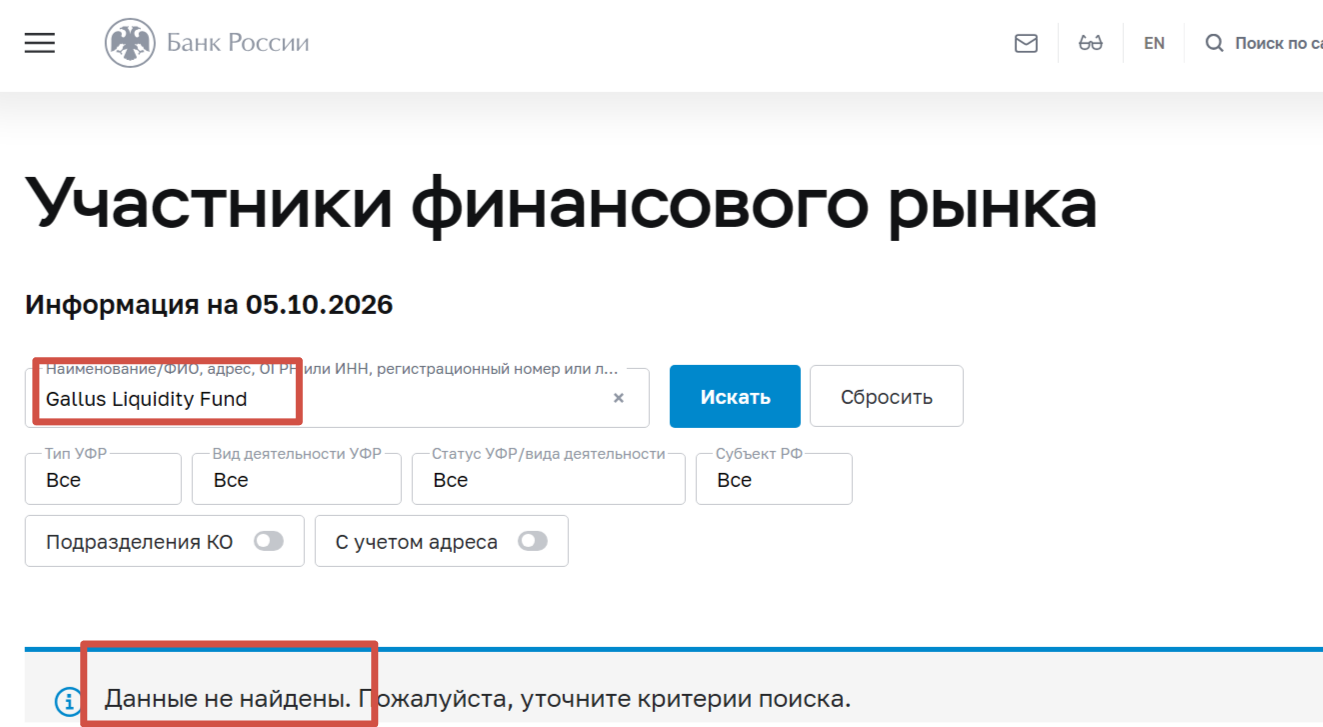Toggle the С учетом адреса switch
This screenshot has height=727, width=1323.
[x=533, y=541]
